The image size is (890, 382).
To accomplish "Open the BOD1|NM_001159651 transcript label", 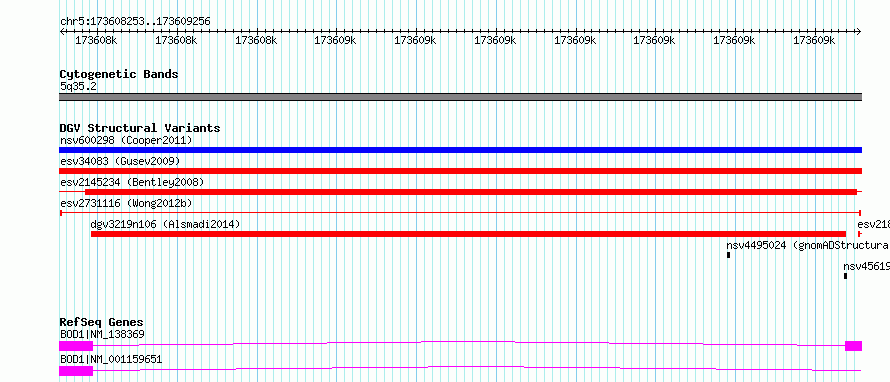I will (111, 359).
